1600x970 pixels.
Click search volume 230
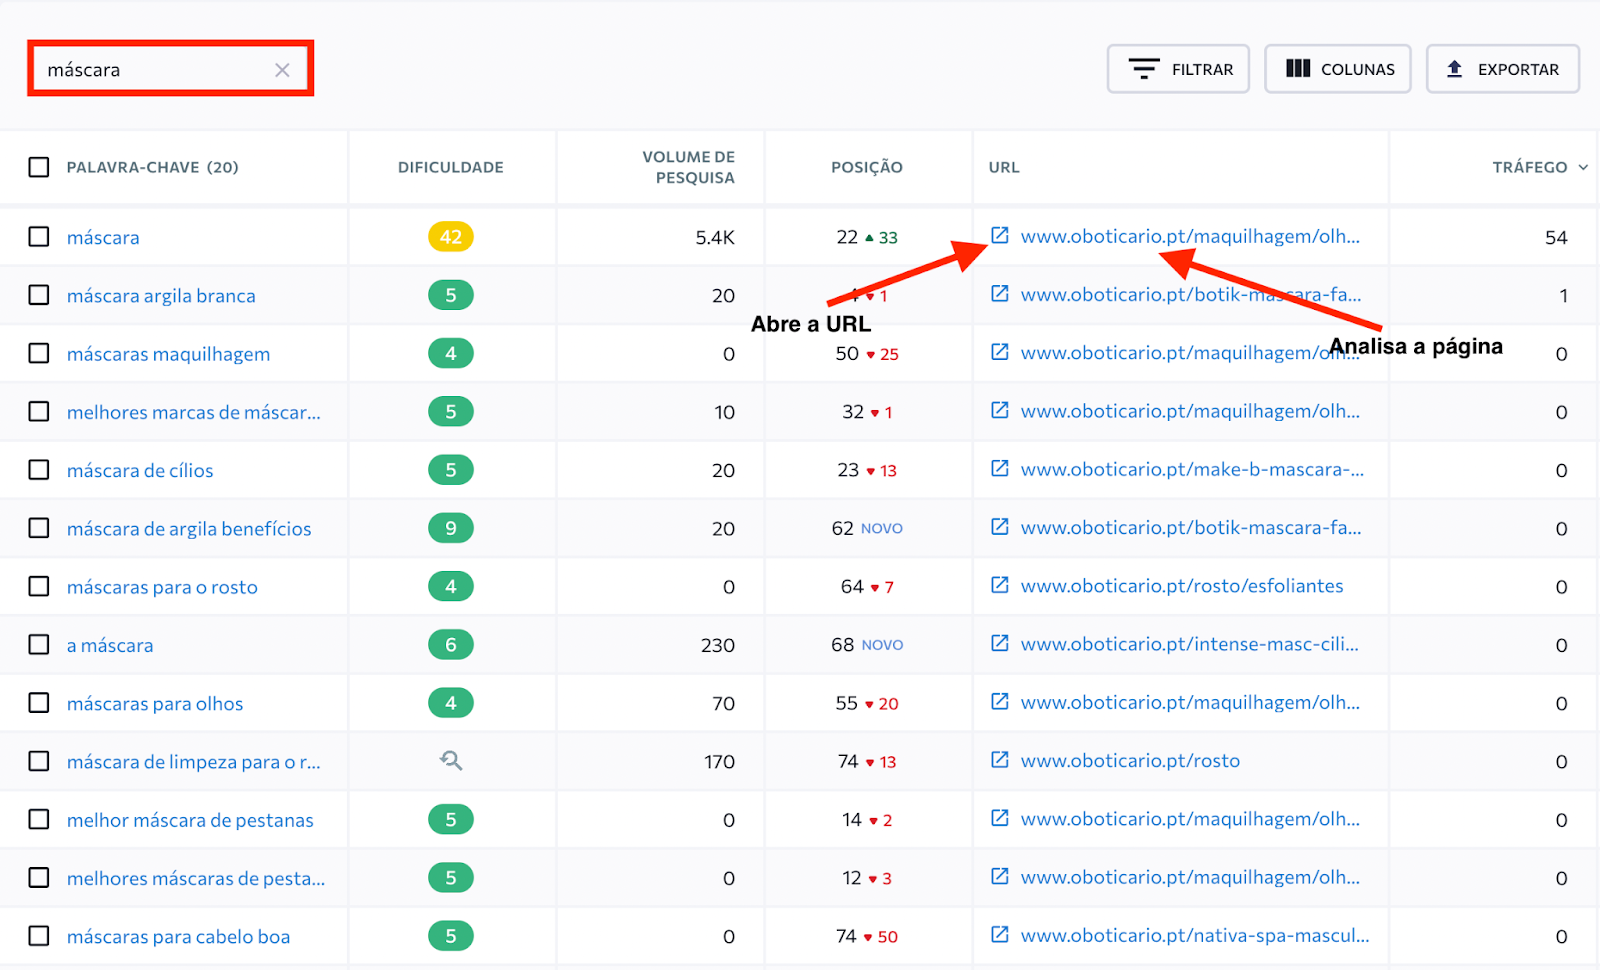coord(718,645)
